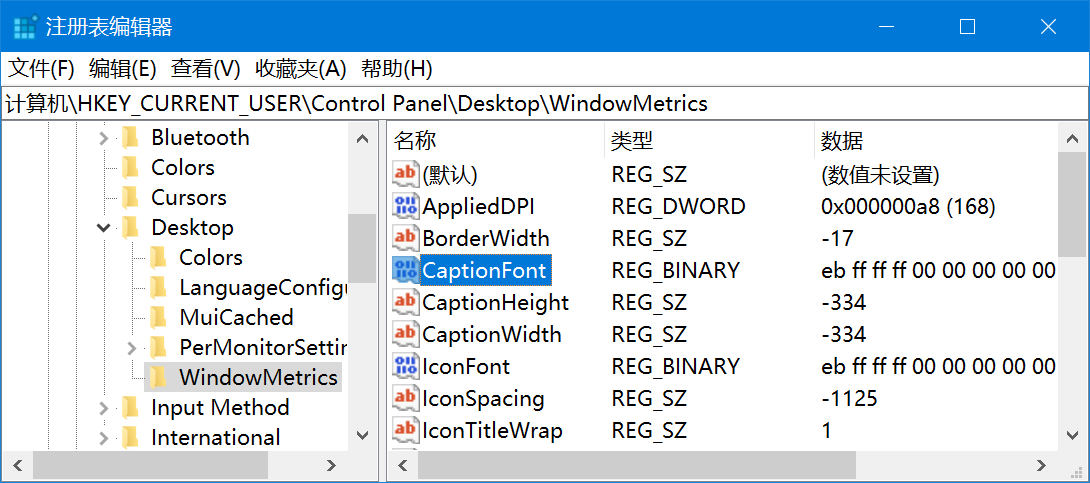1090x483 pixels.
Task: Collapse the Desktop tree node
Action: (104, 227)
